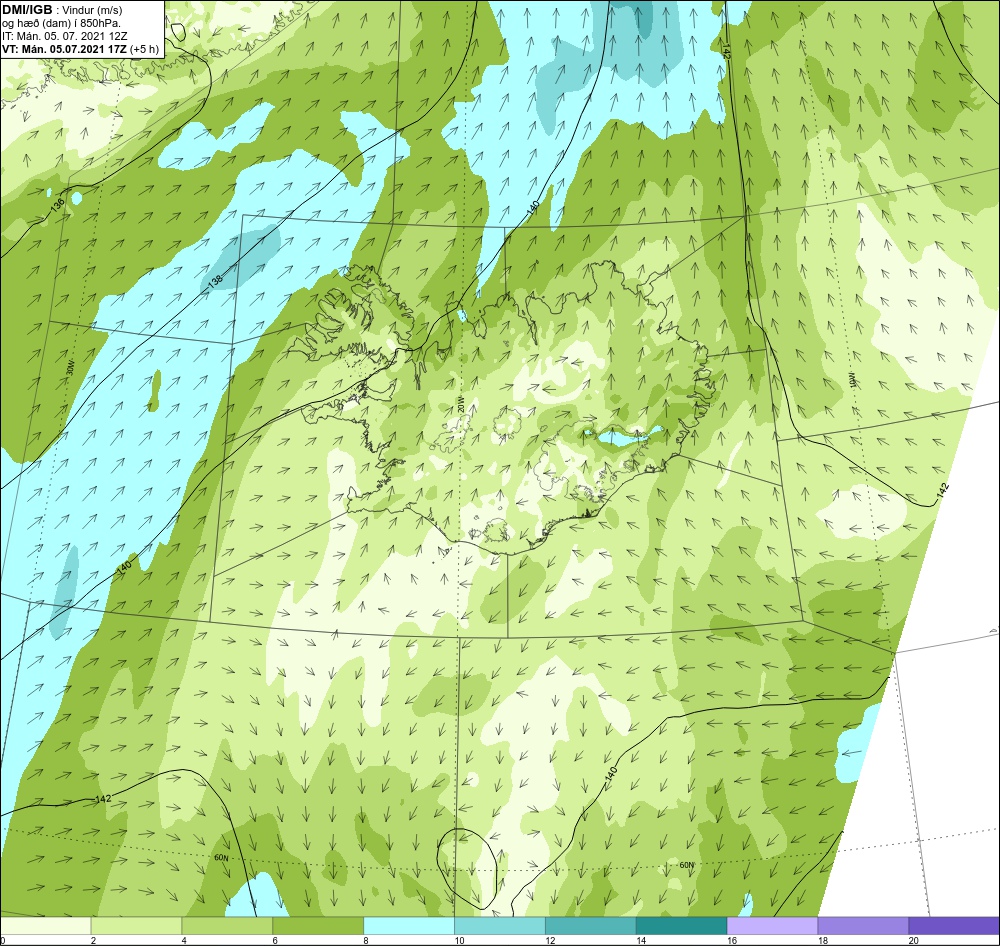Click the legend tick label '2'

[93, 940]
